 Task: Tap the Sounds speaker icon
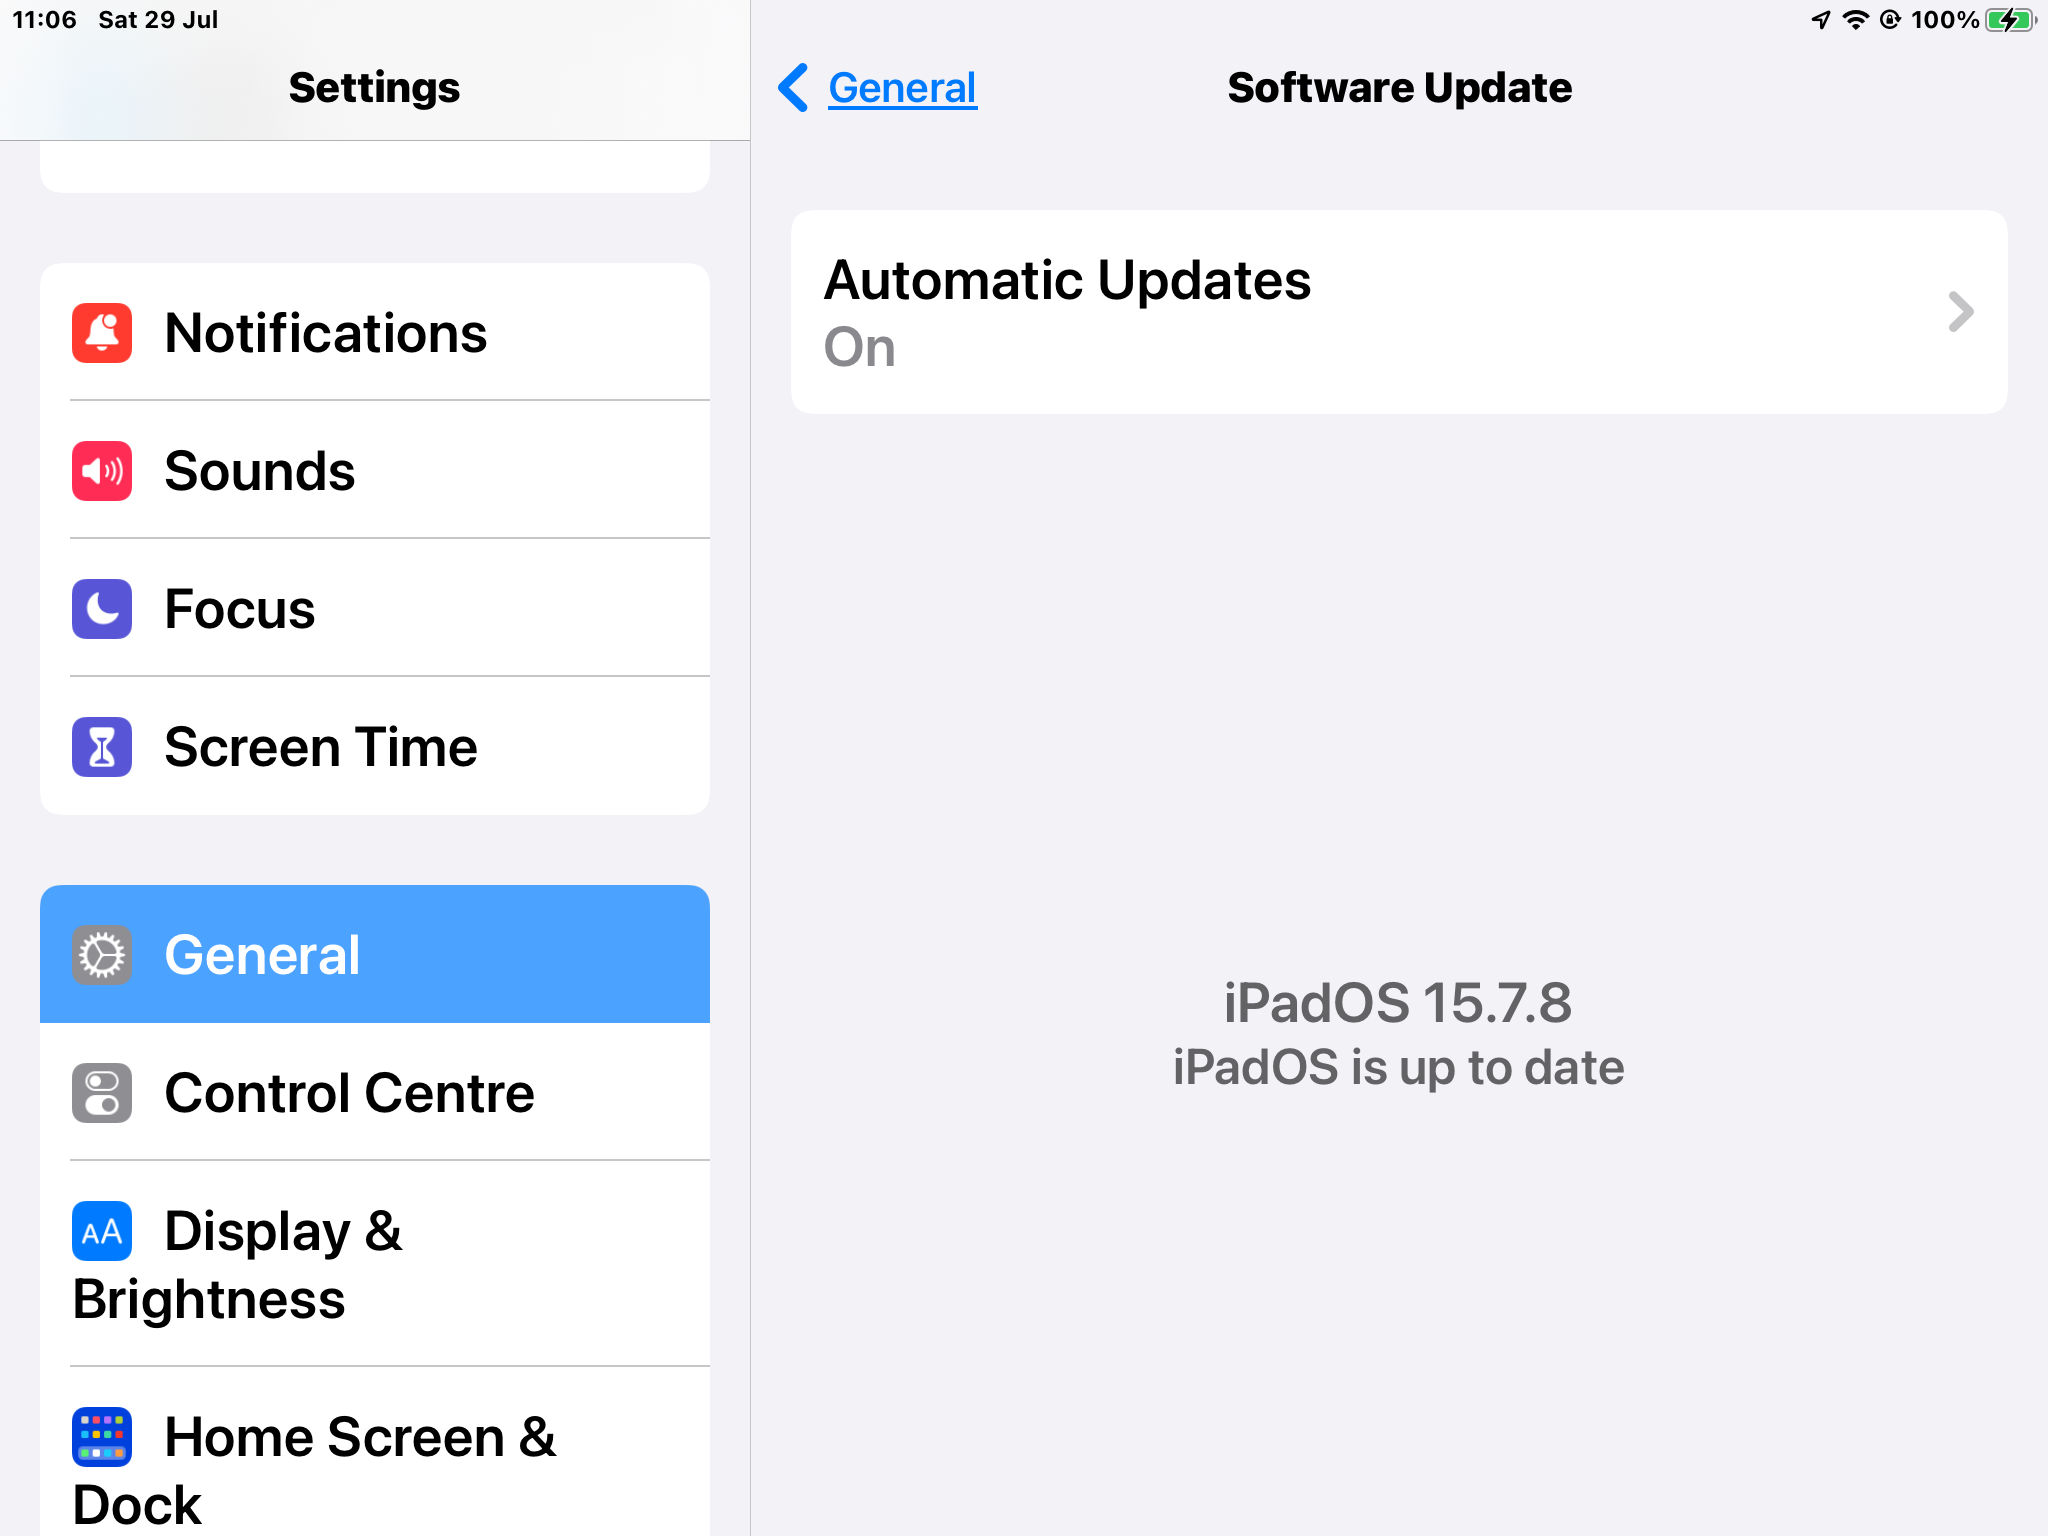(102, 471)
